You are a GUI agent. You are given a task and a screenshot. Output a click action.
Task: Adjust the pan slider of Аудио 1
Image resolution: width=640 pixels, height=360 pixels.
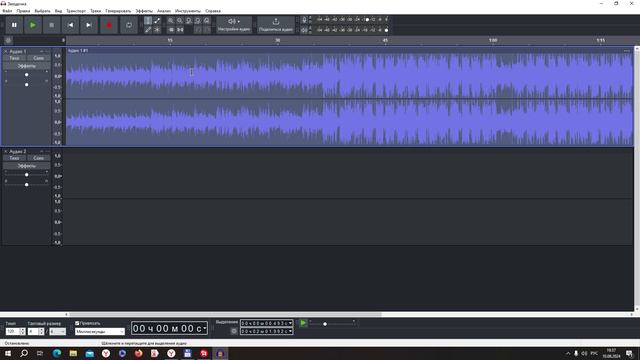tap(27, 84)
